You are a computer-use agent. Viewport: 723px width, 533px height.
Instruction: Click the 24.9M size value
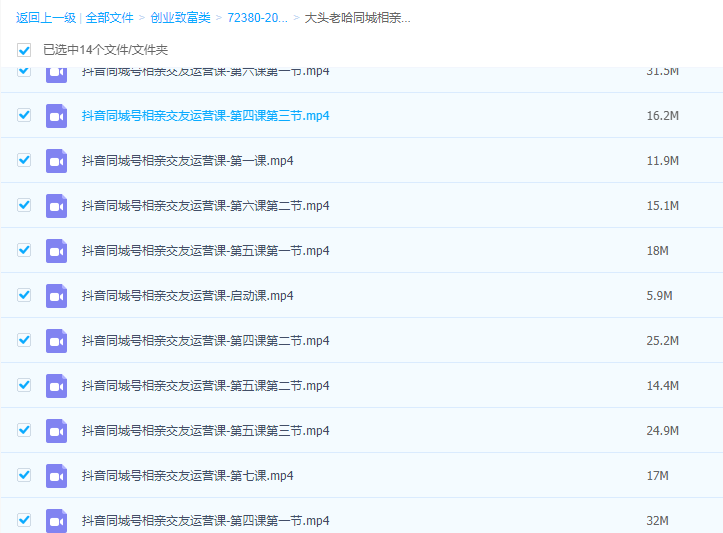click(x=663, y=431)
